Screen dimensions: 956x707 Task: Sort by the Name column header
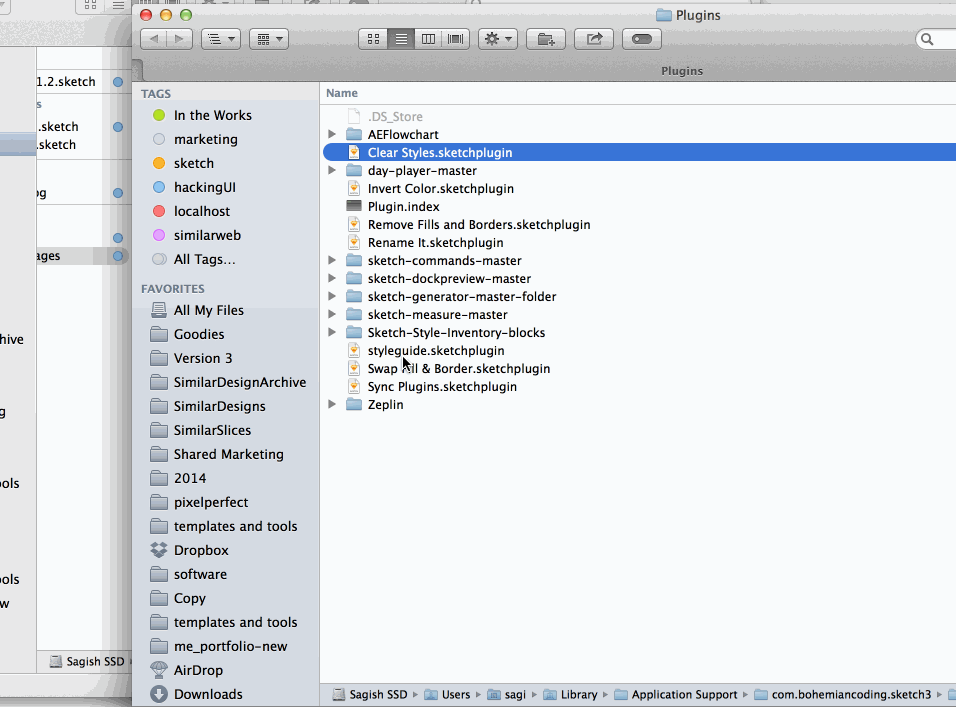click(342, 93)
